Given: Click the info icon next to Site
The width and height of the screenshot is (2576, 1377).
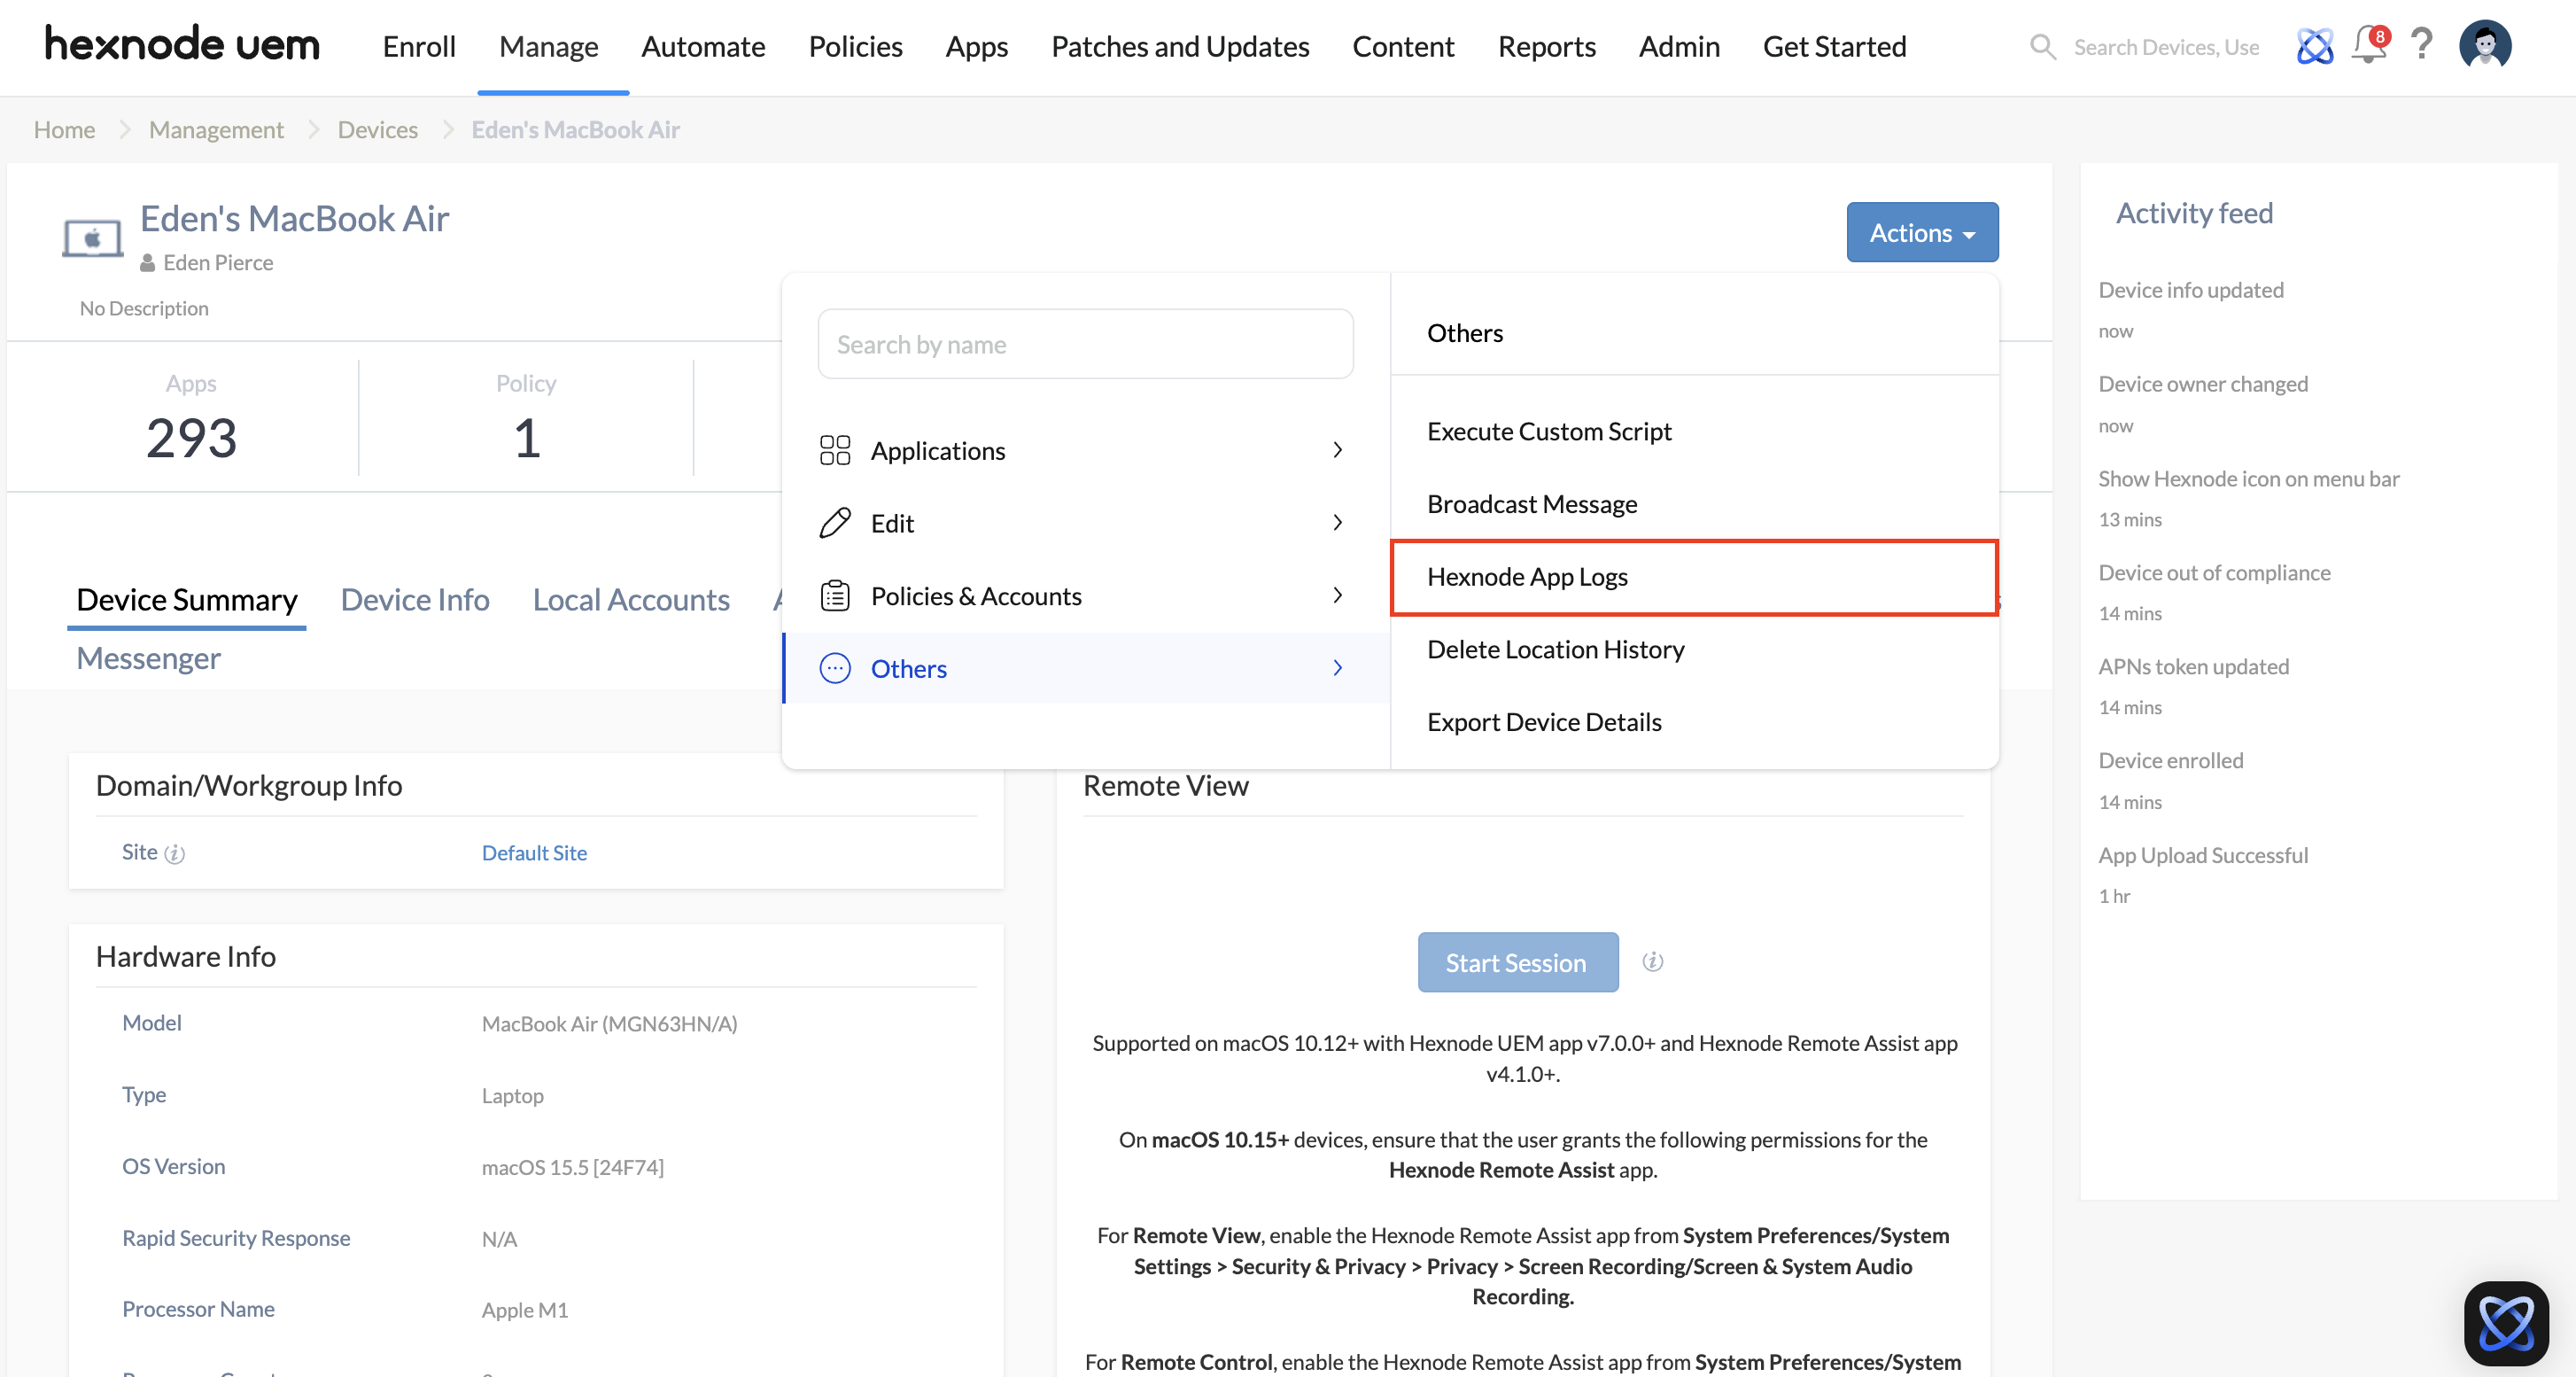Looking at the screenshot, I should click(175, 853).
